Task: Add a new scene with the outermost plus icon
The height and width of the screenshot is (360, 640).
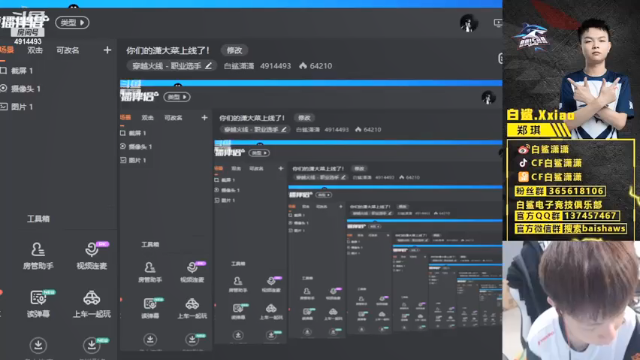Action: click(107, 50)
